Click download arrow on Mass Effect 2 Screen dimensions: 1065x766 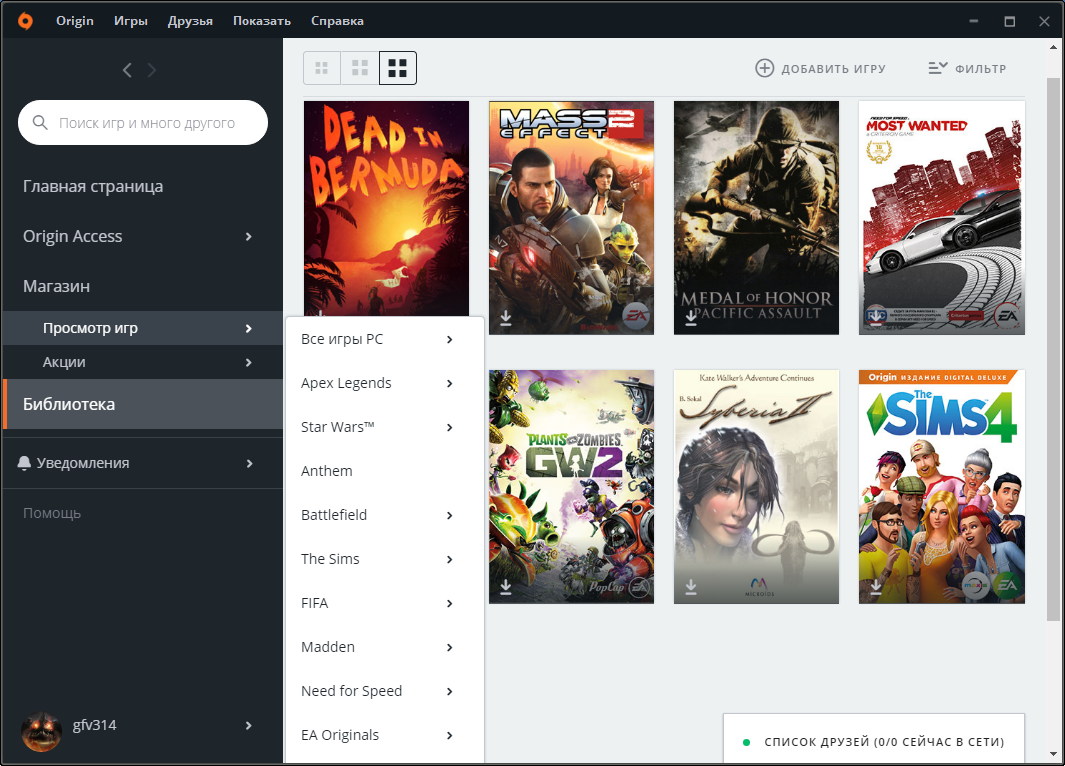click(x=506, y=318)
